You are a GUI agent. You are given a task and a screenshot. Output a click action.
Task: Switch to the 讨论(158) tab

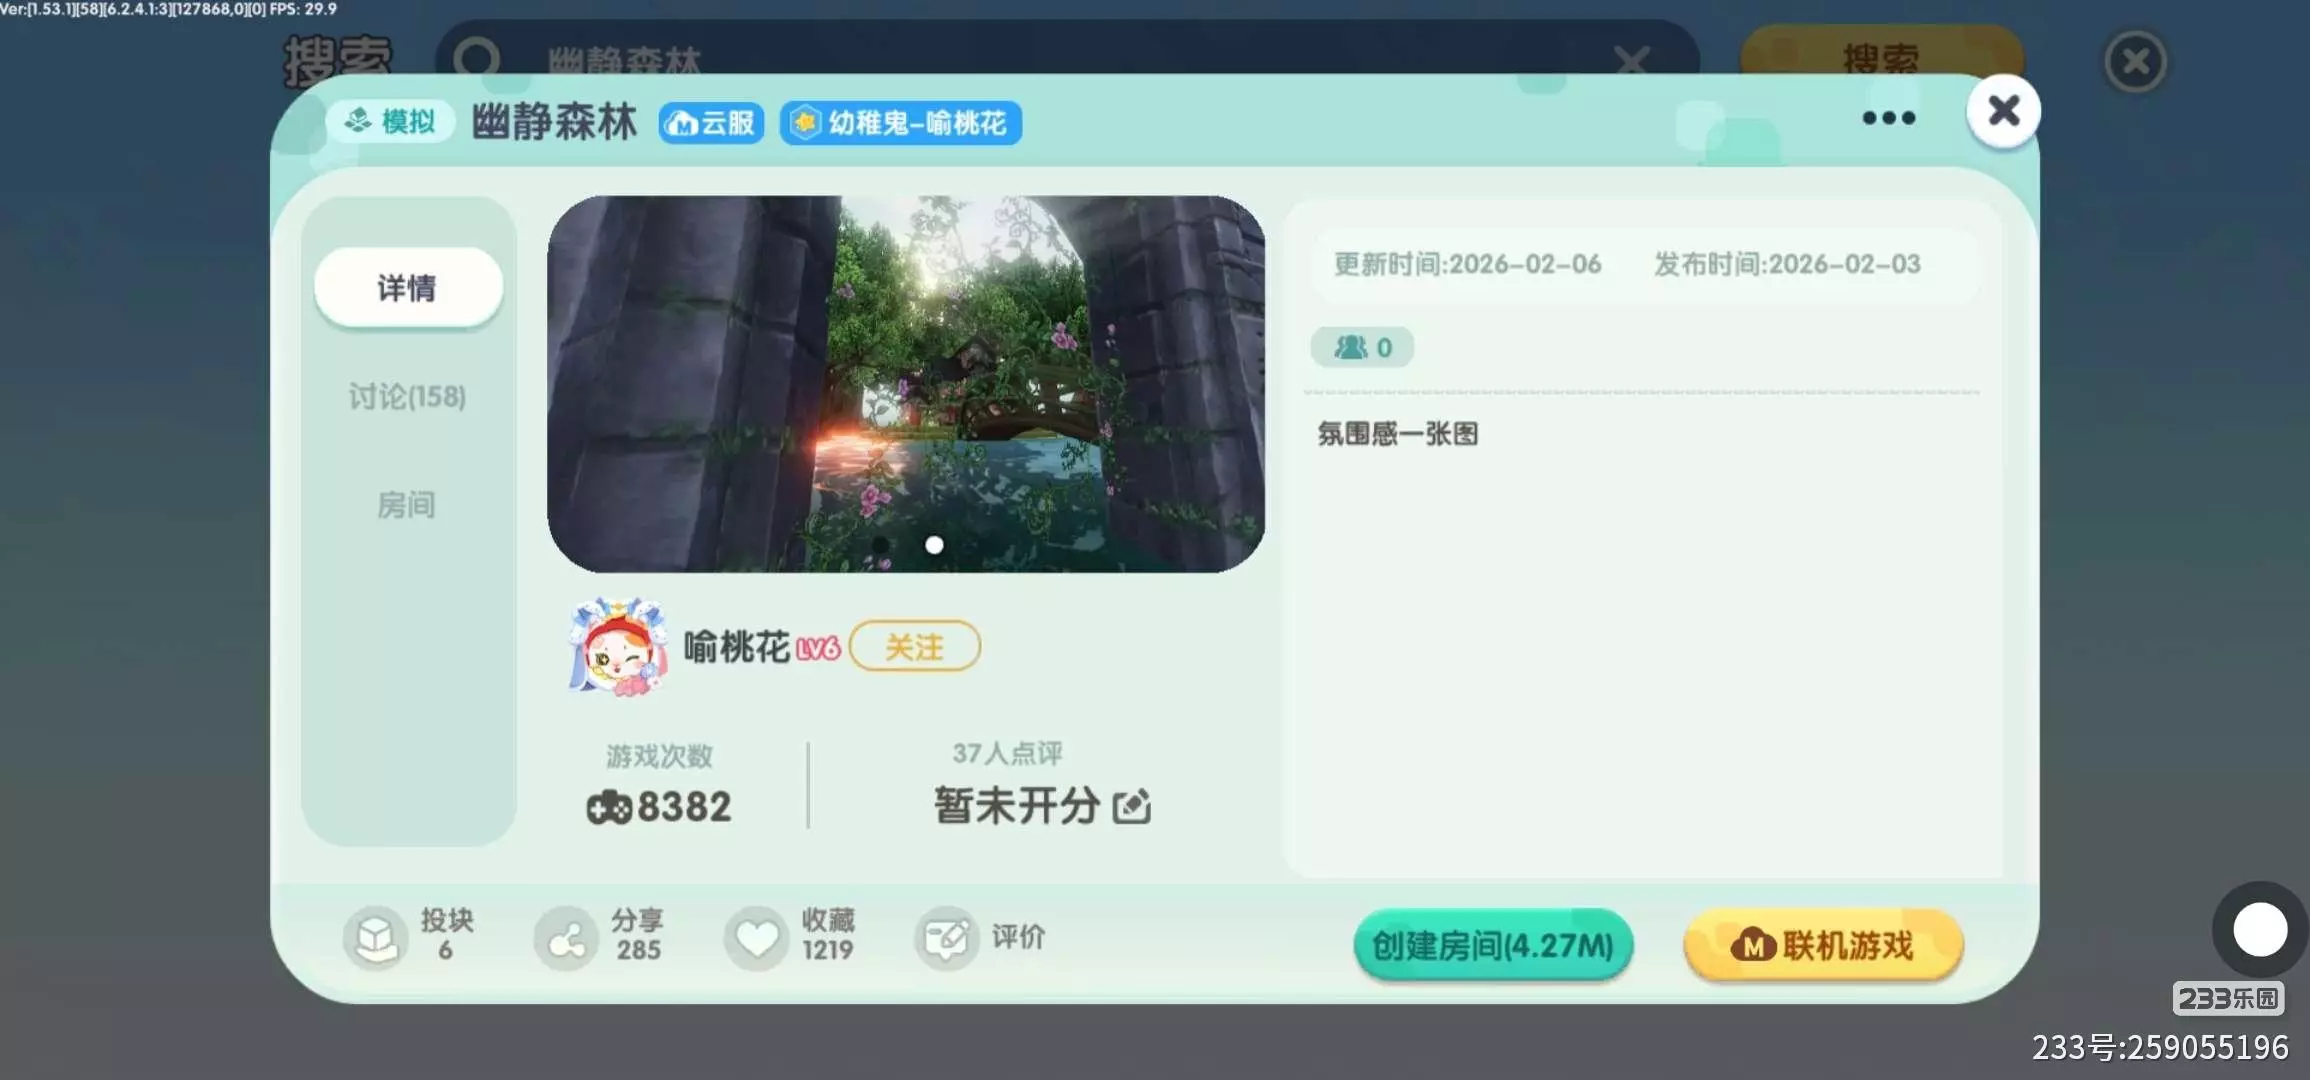click(x=407, y=397)
